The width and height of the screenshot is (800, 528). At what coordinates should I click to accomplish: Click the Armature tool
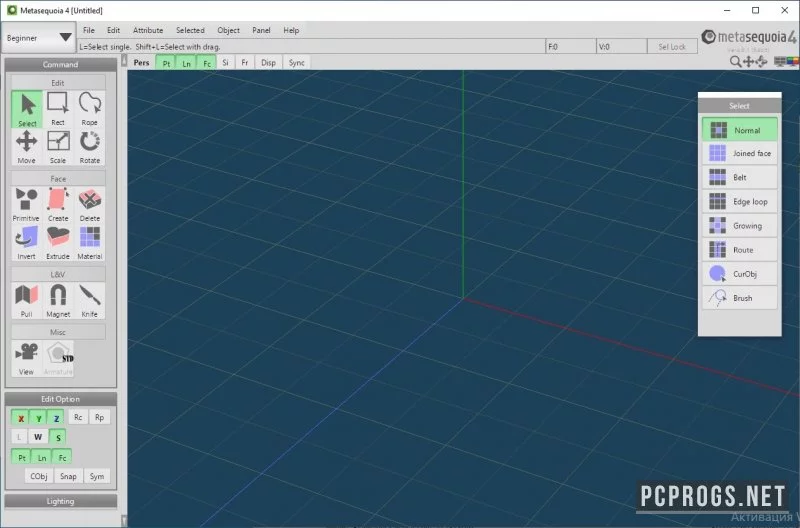tap(58, 359)
